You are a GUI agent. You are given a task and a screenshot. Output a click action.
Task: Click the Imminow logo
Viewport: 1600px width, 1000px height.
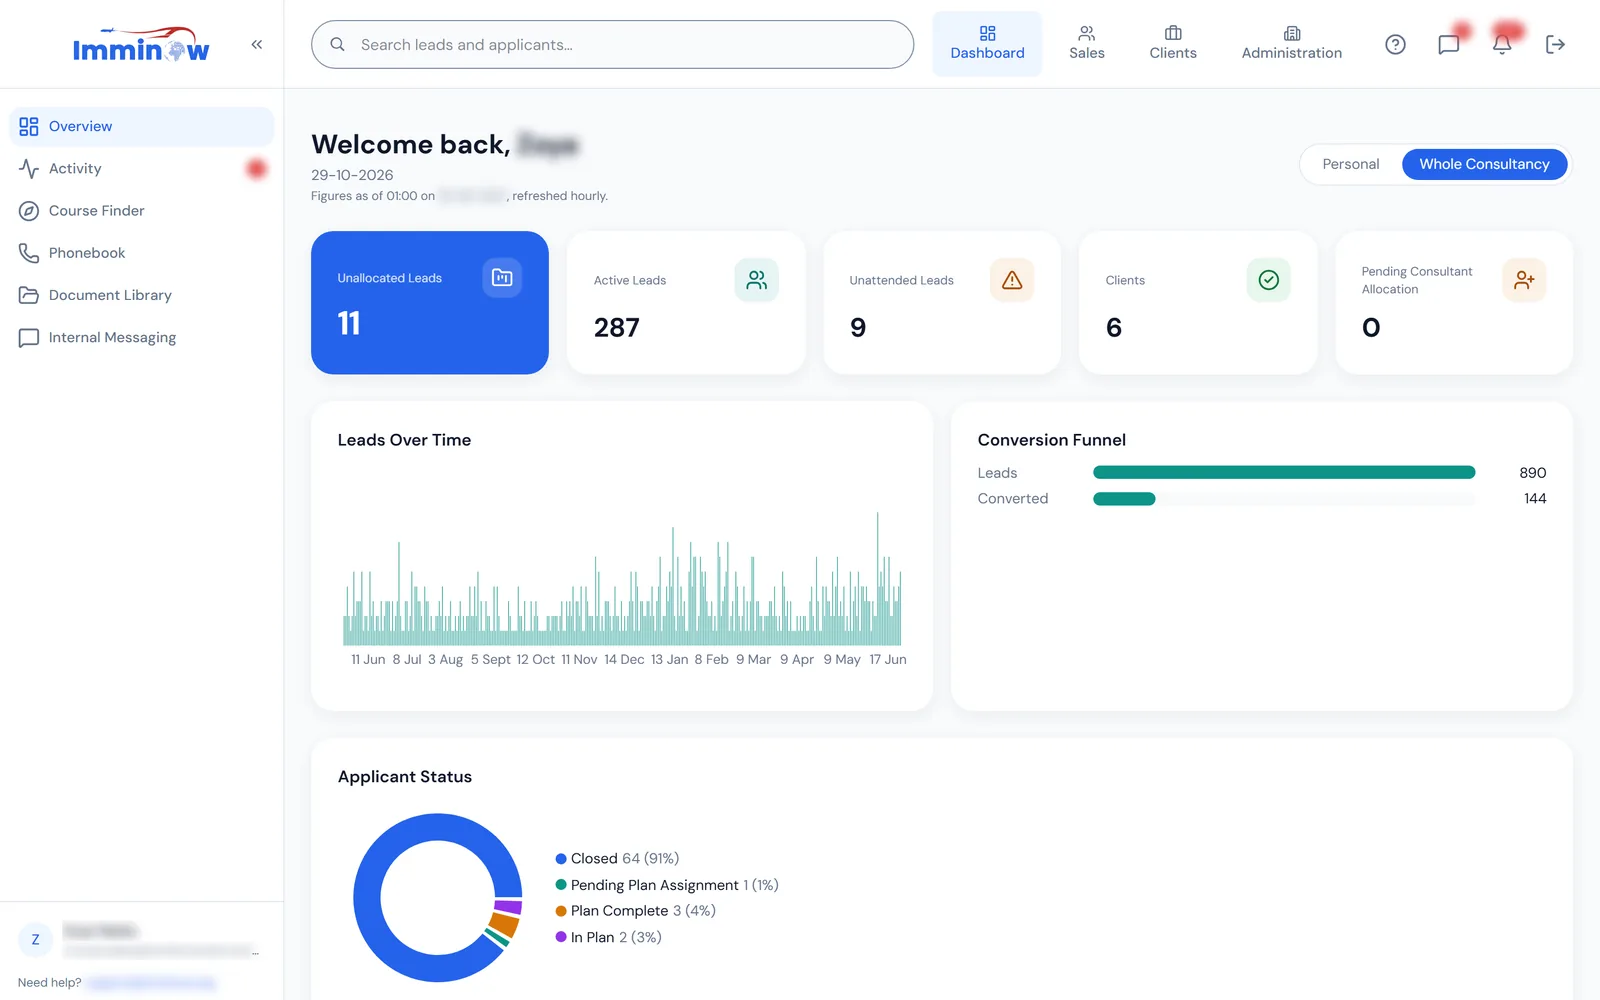tap(141, 45)
